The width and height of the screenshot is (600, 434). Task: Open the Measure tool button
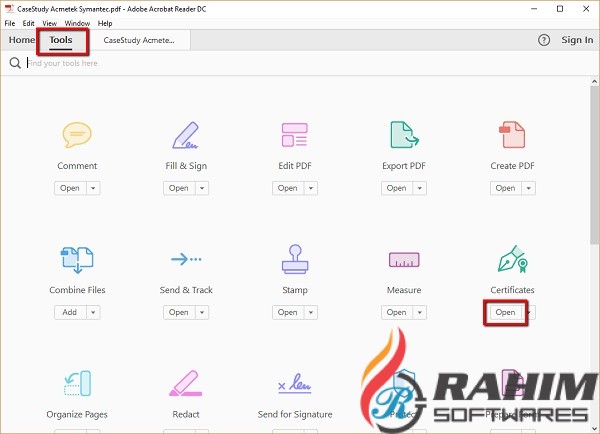pos(397,312)
